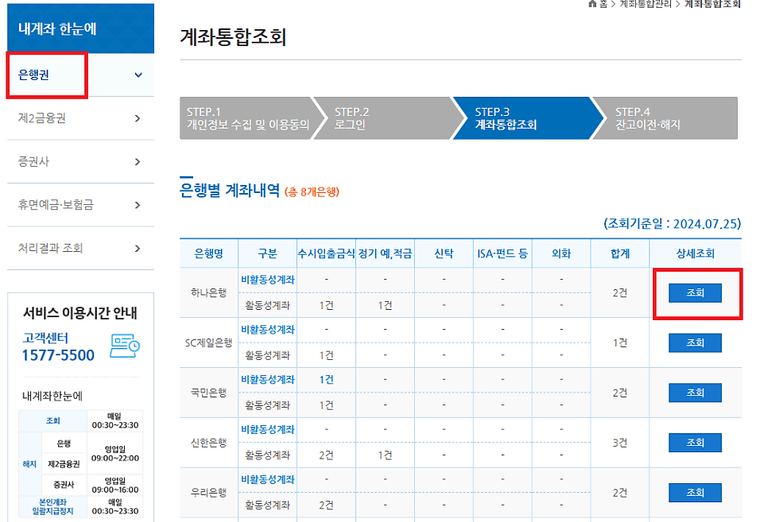This screenshot has width=768, height=522.
Task: Expand the 제2금융권 sidebar menu
Action: [x=138, y=119]
